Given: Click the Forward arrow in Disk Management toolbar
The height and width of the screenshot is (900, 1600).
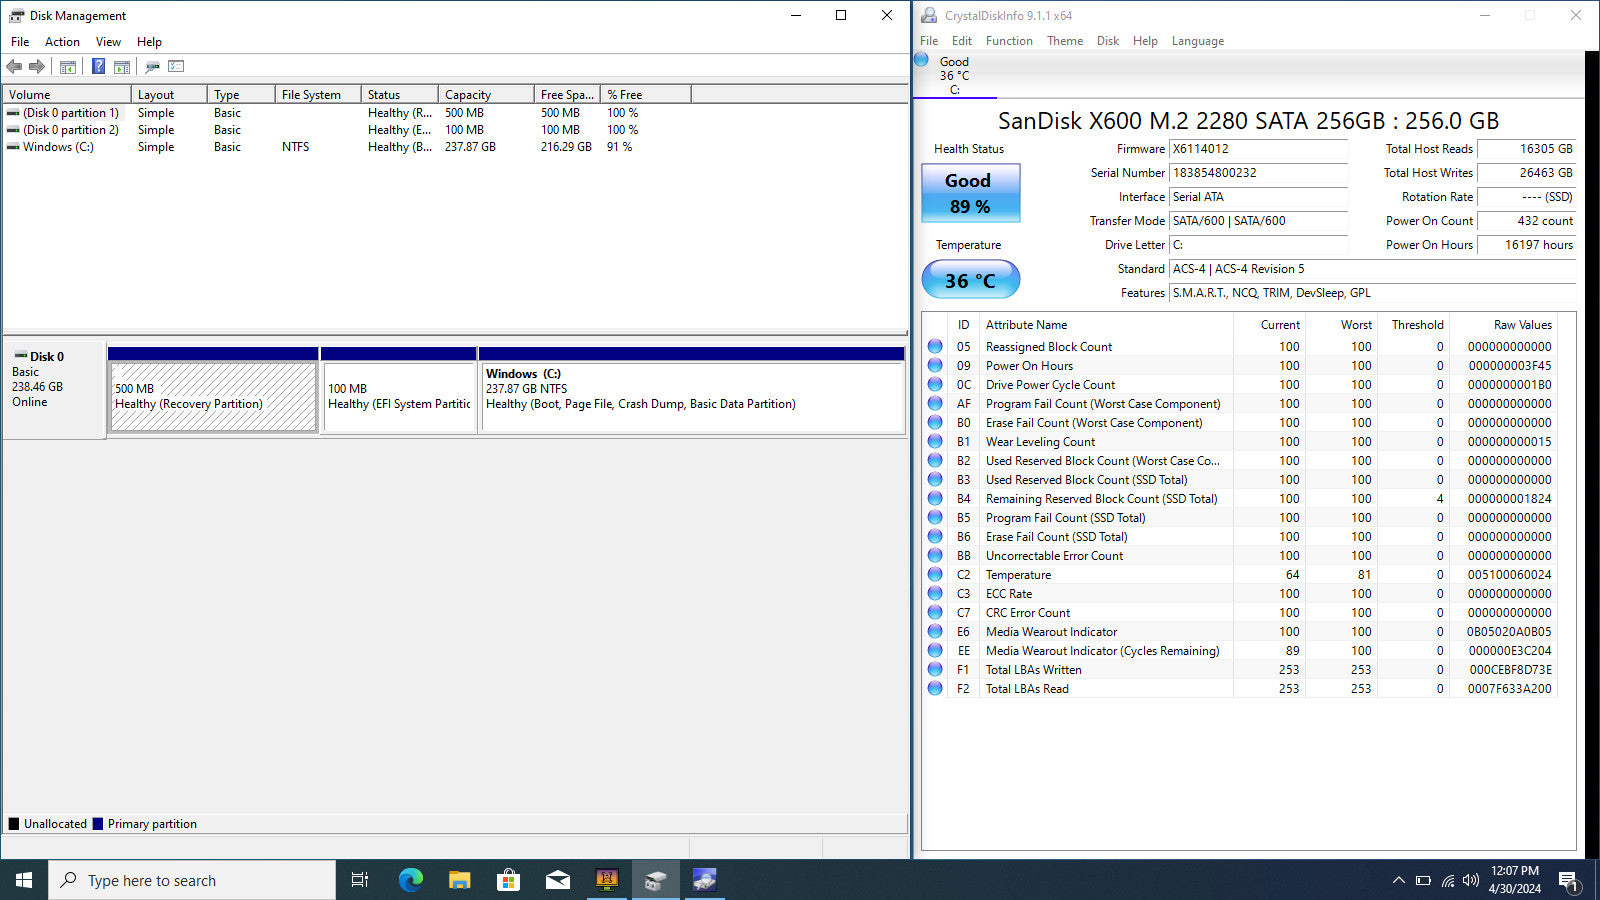Looking at the screenshot, I should click(37, 67).
